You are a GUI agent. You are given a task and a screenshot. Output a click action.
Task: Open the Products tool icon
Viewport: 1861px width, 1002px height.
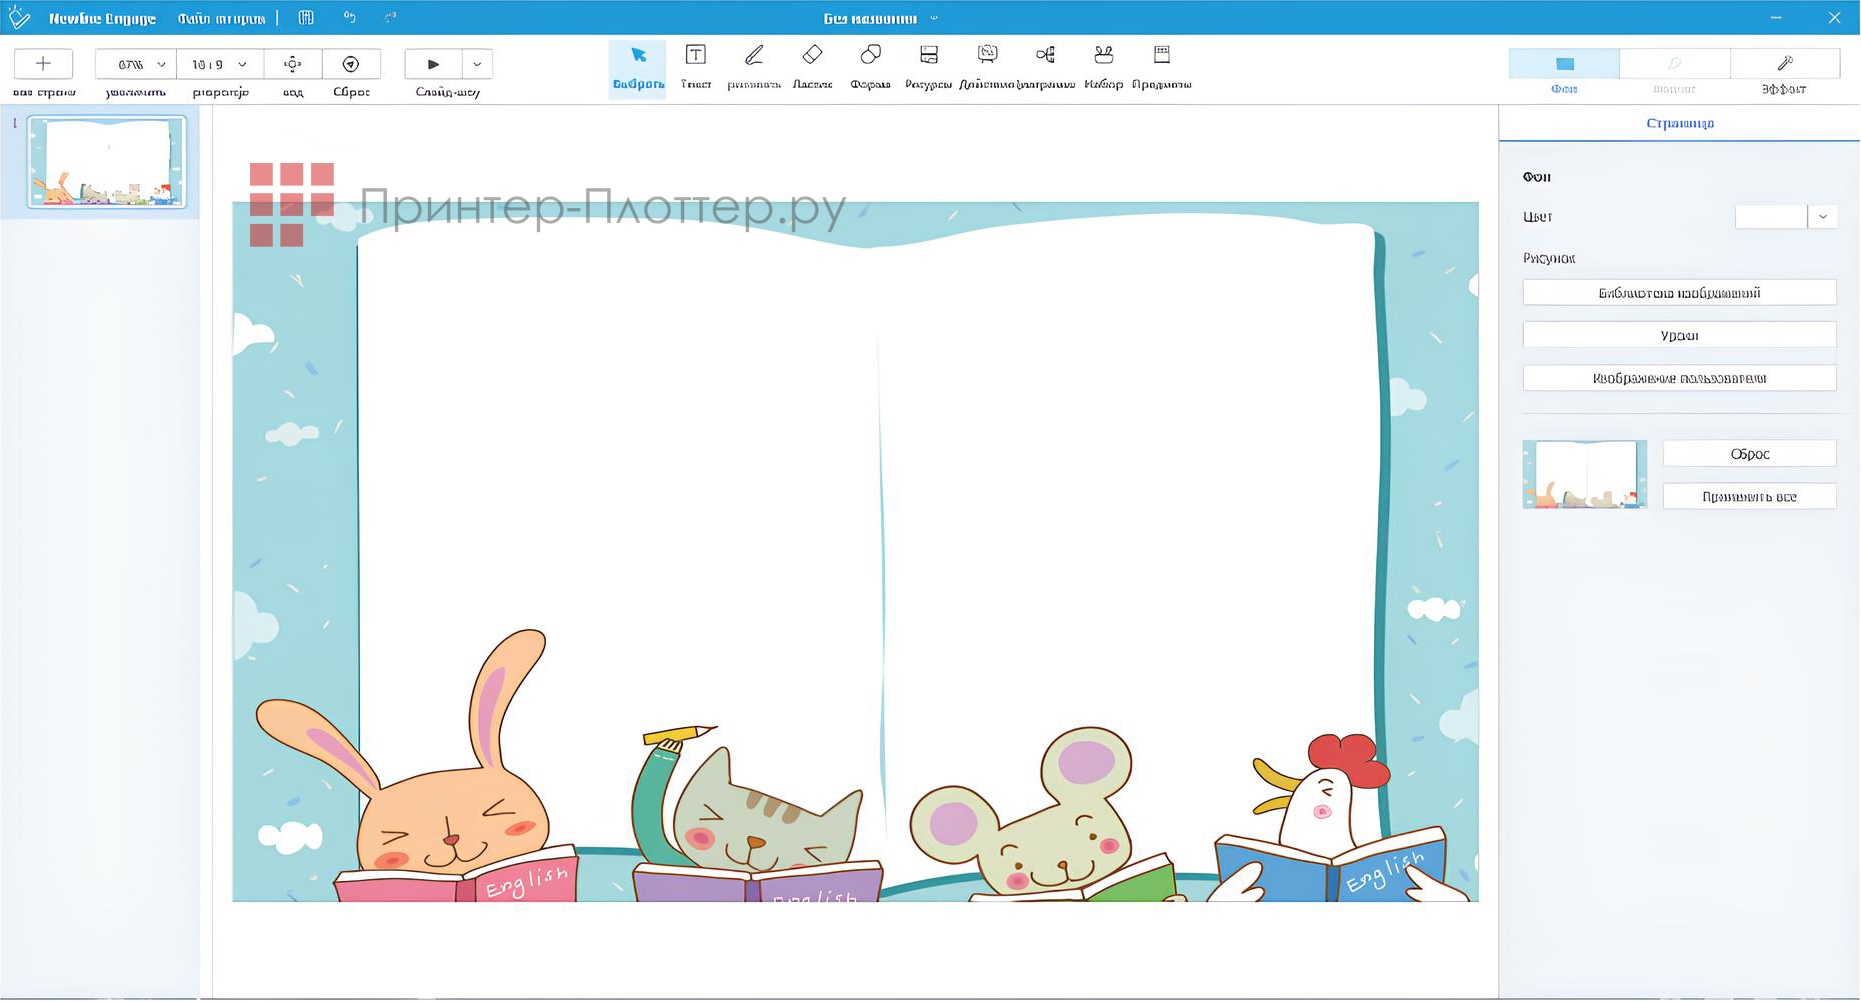coord(1161,56)
